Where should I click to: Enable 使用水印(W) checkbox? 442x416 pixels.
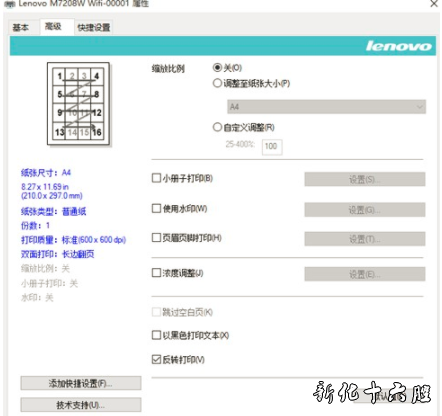click(x=156, y=208)
